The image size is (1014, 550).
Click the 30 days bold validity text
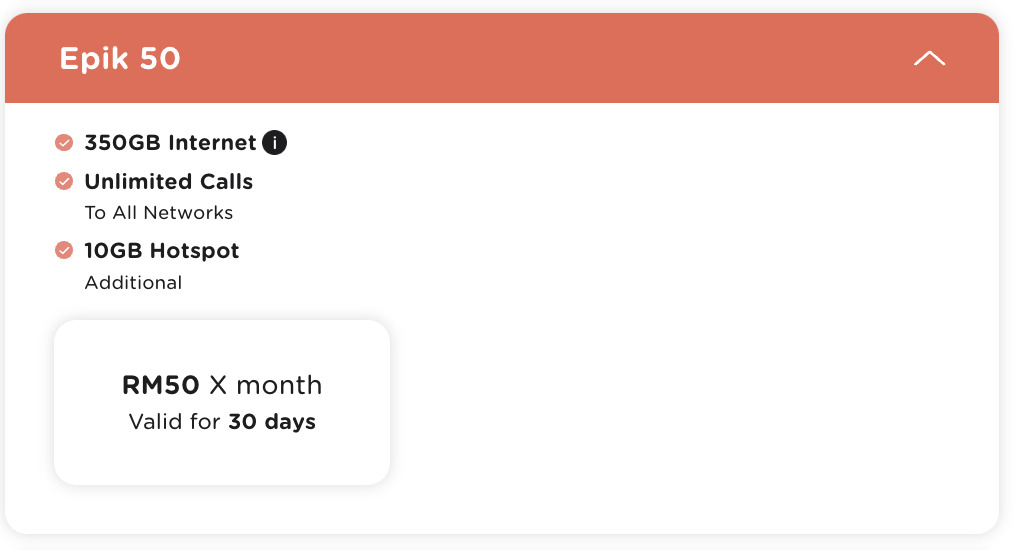272,421
